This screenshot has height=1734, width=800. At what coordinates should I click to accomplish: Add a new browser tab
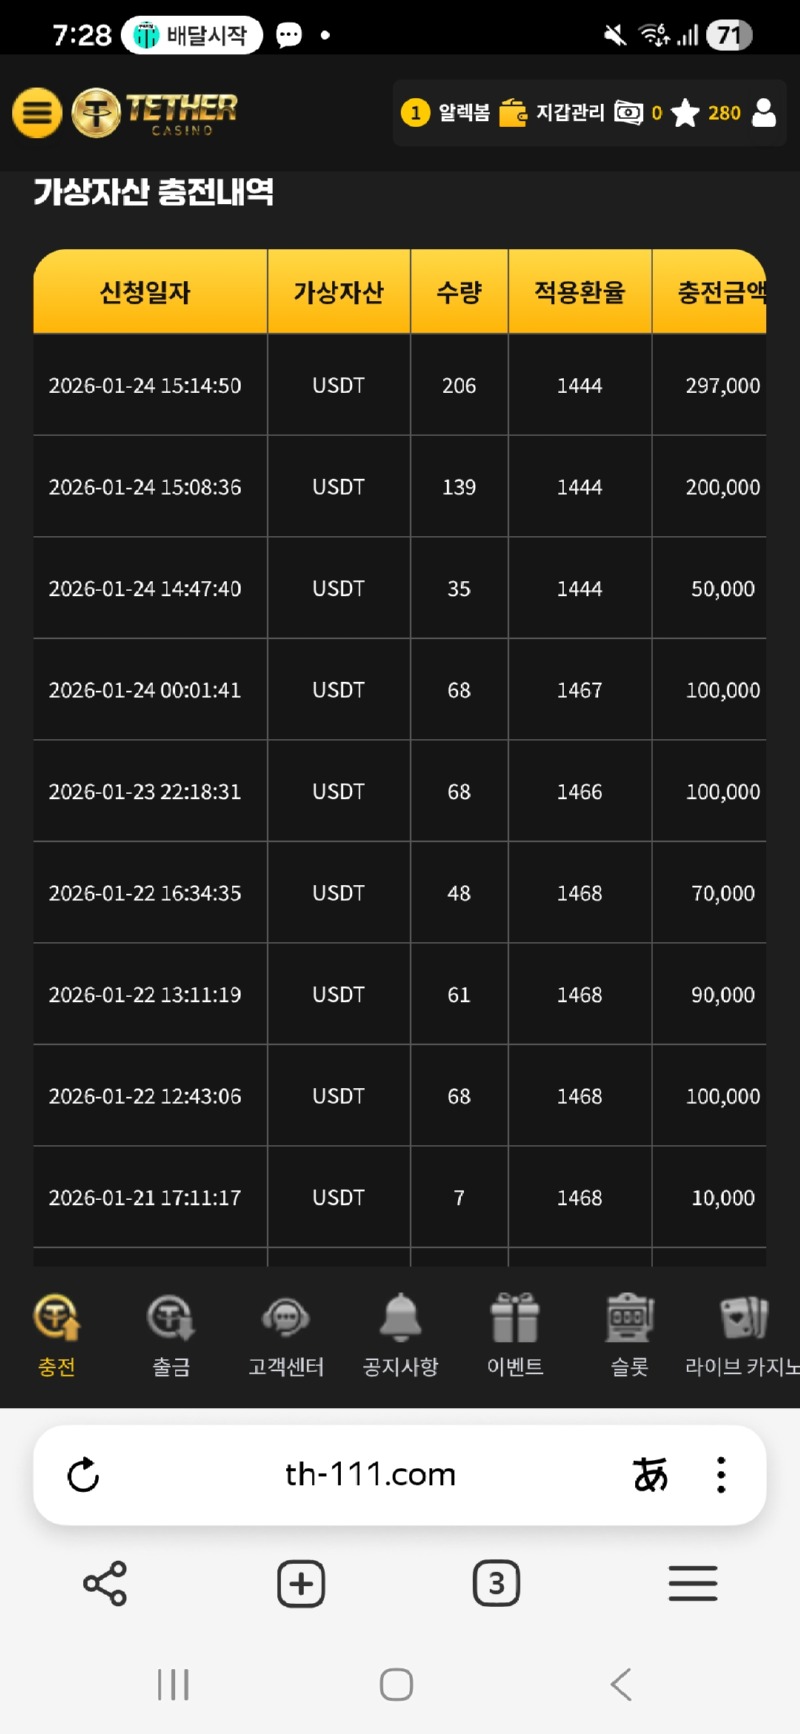coord(301,1584)
